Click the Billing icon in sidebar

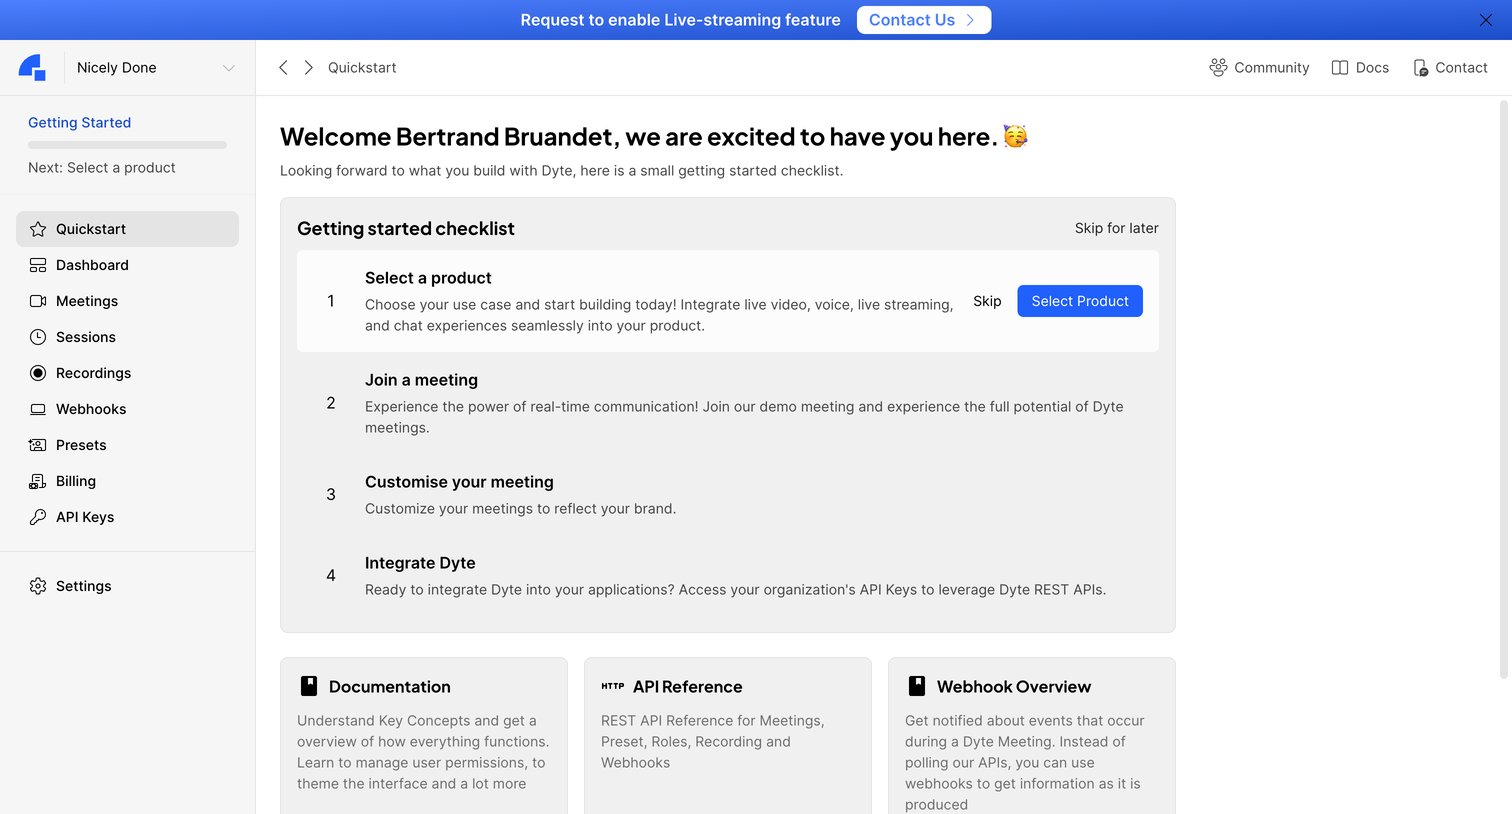[38, 481]
